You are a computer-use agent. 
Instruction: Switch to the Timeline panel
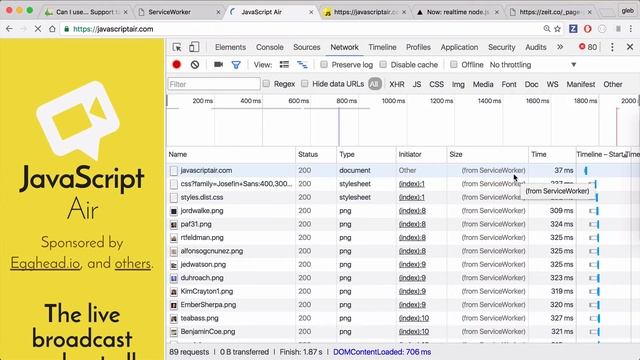coord(382,47)
